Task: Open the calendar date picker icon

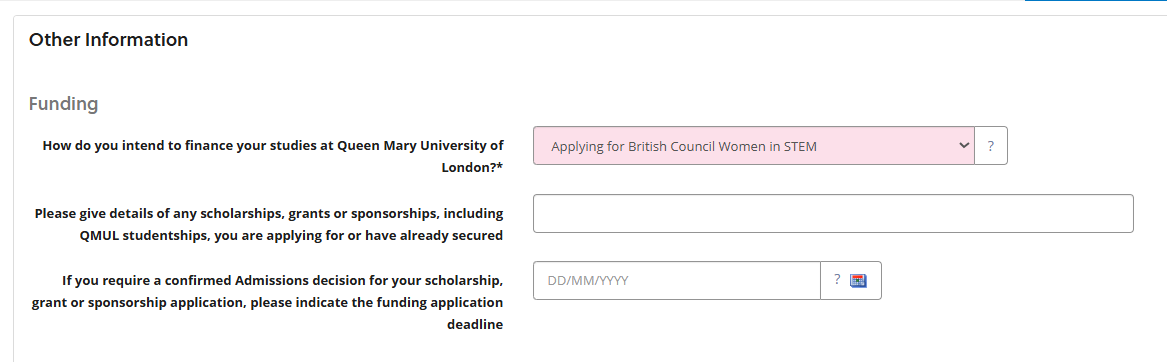Action: (x=858, y=281)
